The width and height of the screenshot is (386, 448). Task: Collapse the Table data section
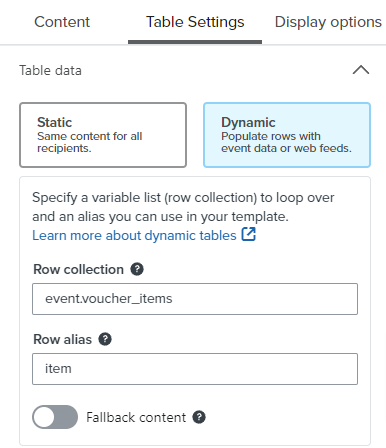coord(361,70)
